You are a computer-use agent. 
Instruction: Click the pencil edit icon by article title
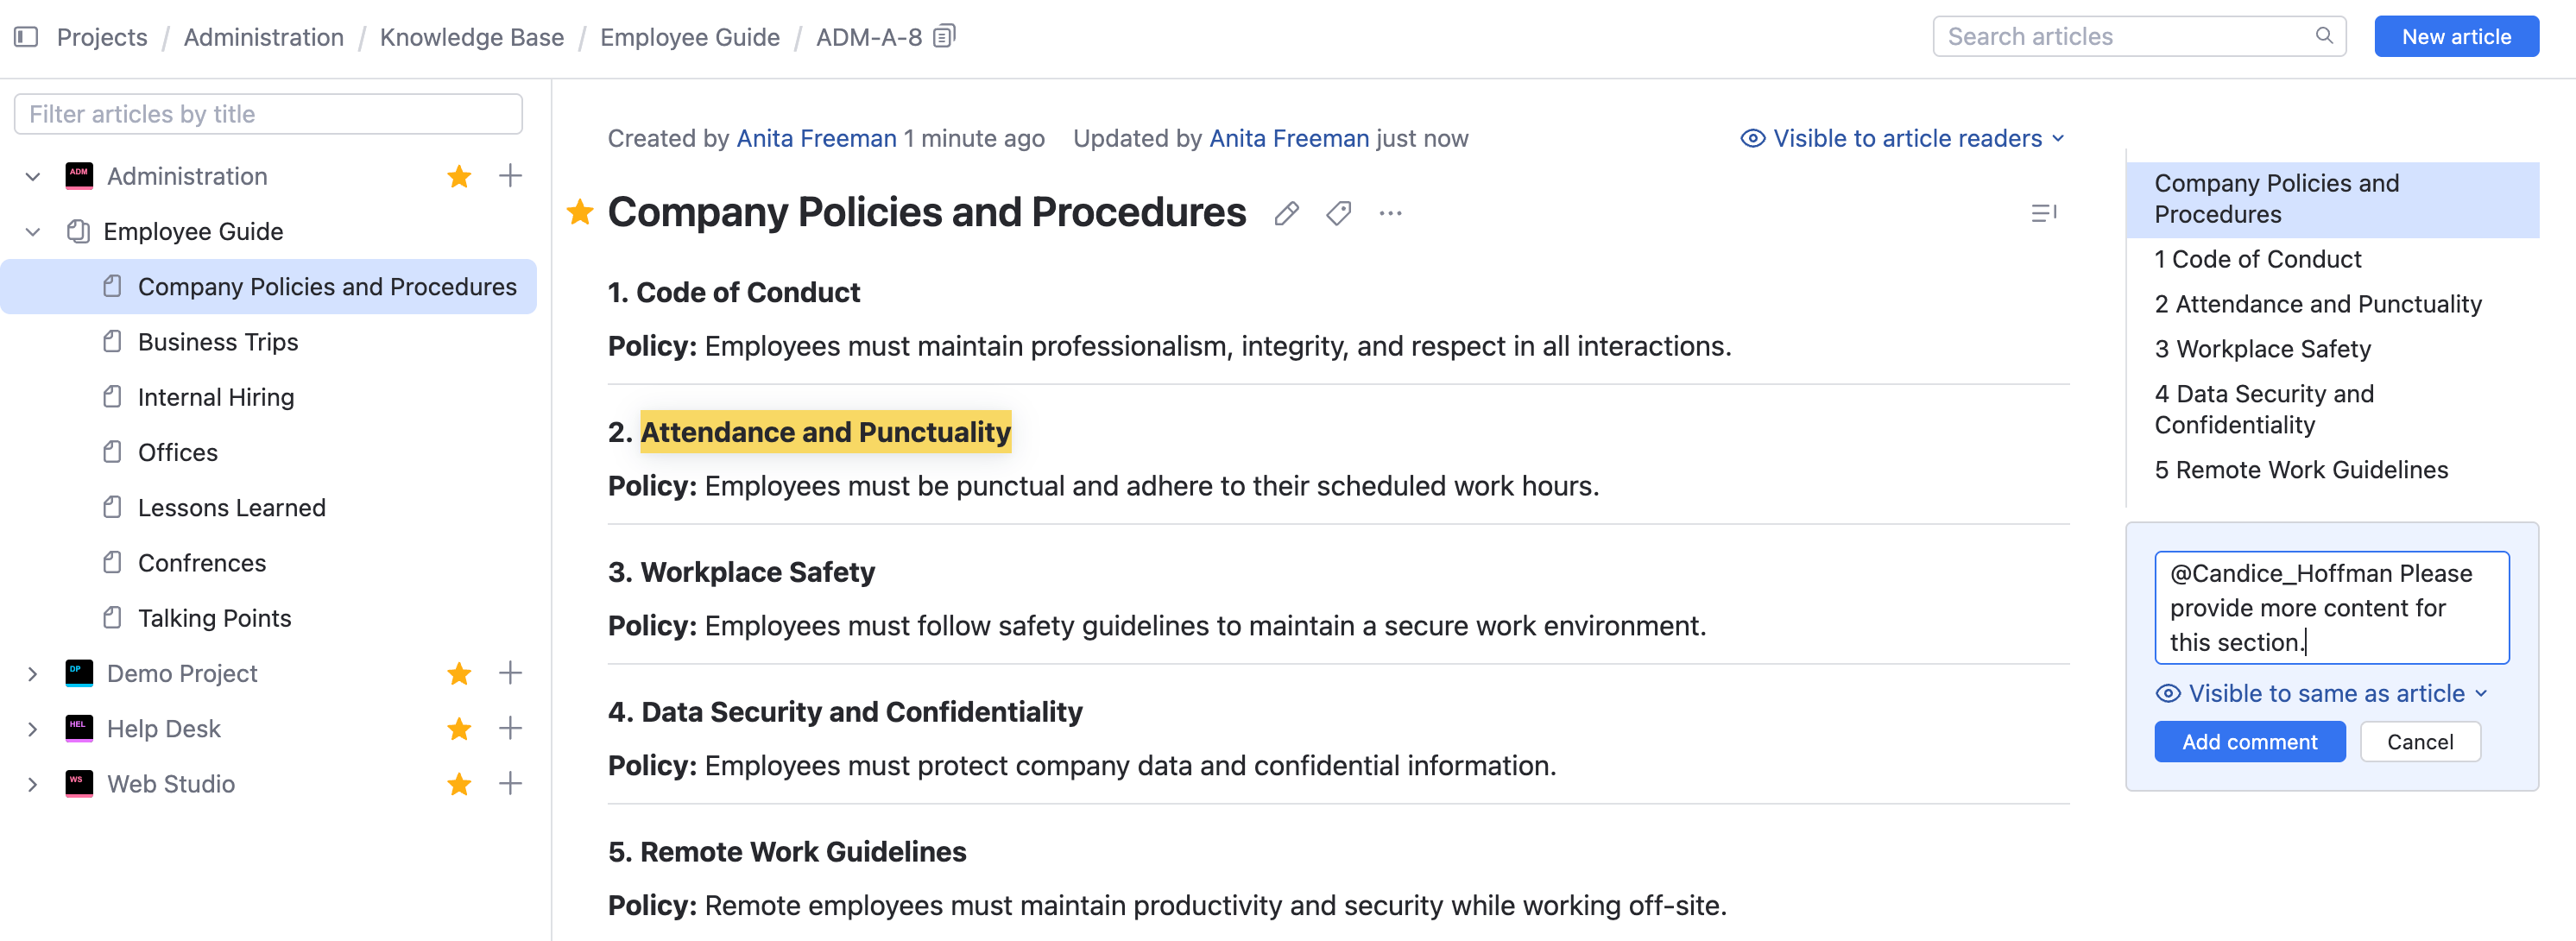[1287, 213]
